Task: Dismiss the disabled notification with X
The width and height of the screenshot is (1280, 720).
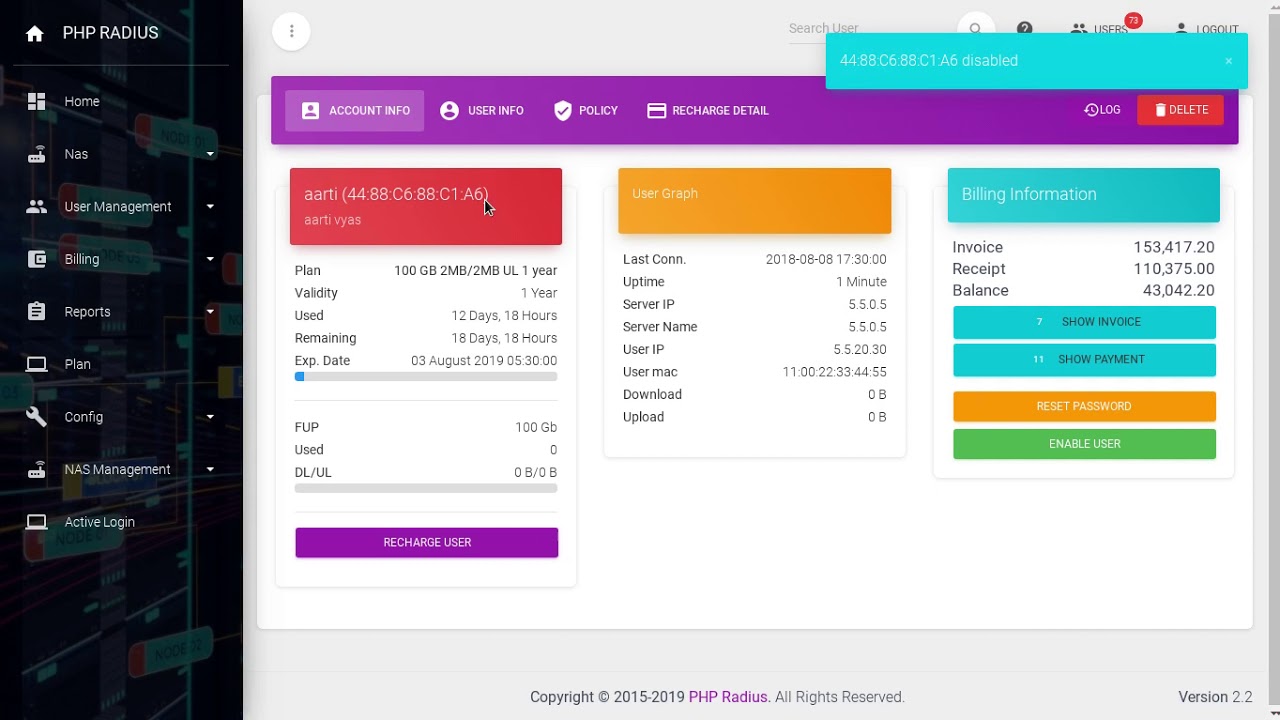Action: 1228,61
